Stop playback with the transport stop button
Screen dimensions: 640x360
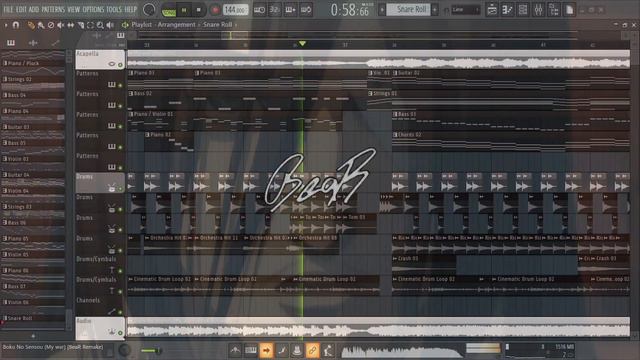click(199, 10)
